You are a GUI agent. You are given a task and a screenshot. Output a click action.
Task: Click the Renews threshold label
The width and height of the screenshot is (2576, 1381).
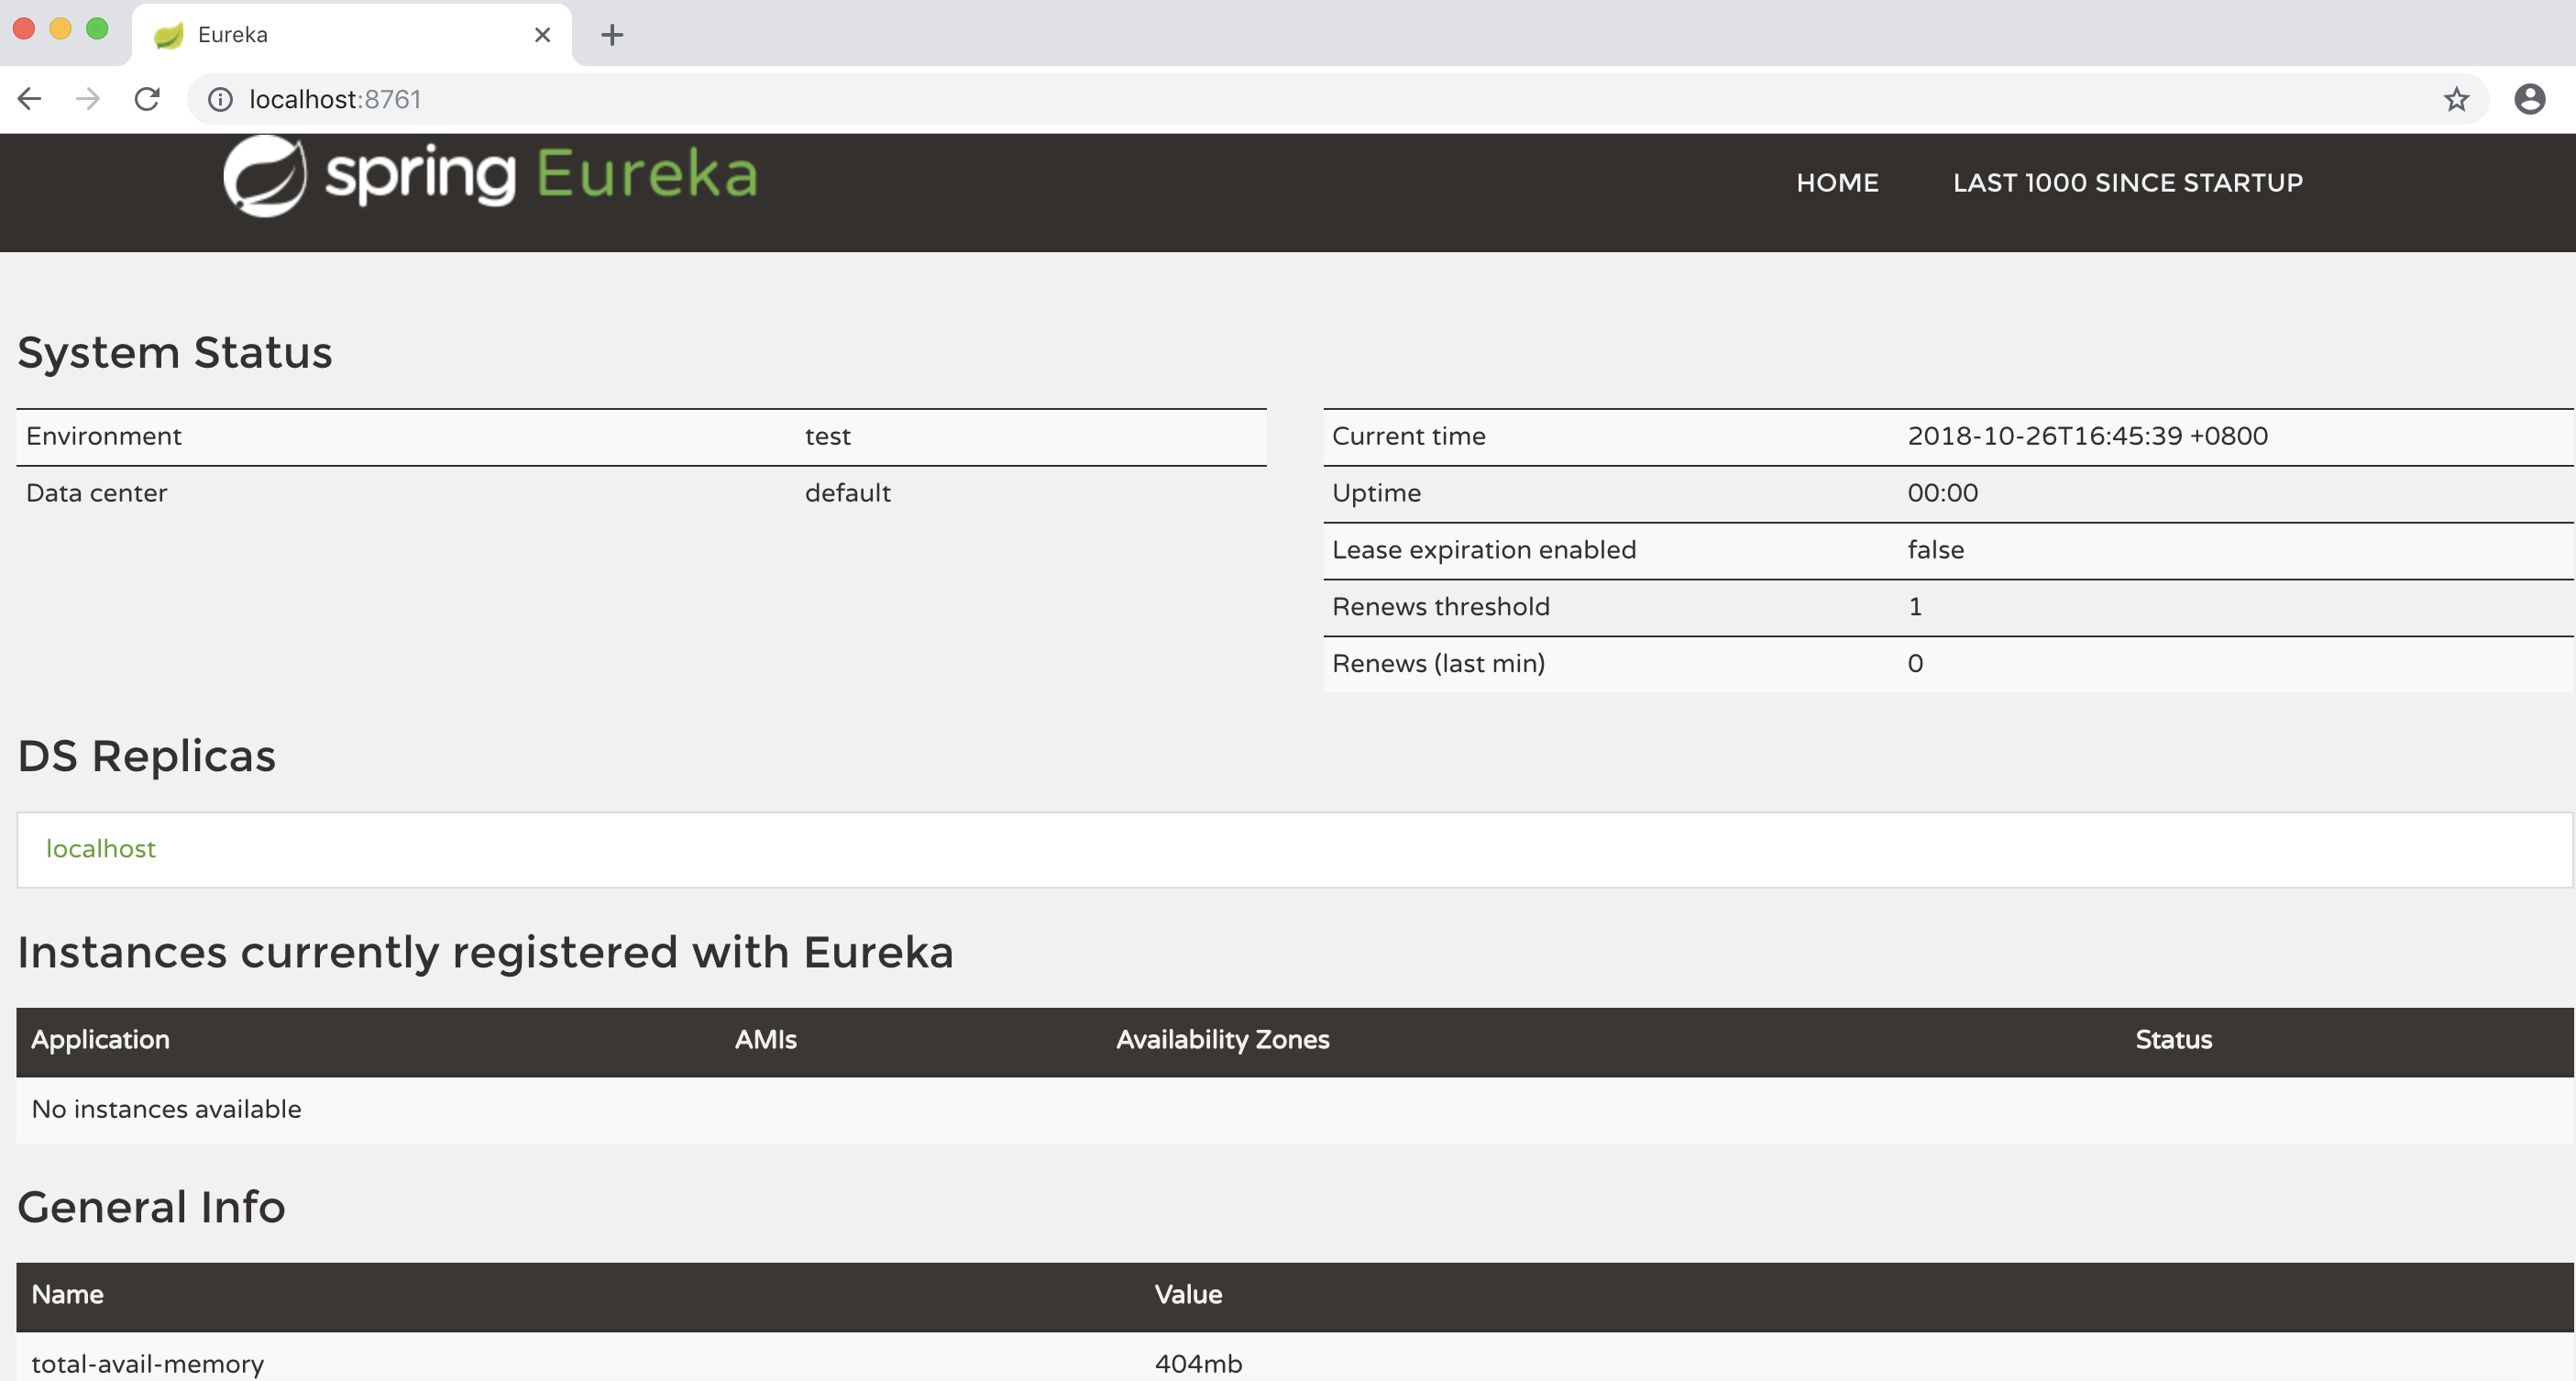pyautogui.click(x=1440, y=607)
